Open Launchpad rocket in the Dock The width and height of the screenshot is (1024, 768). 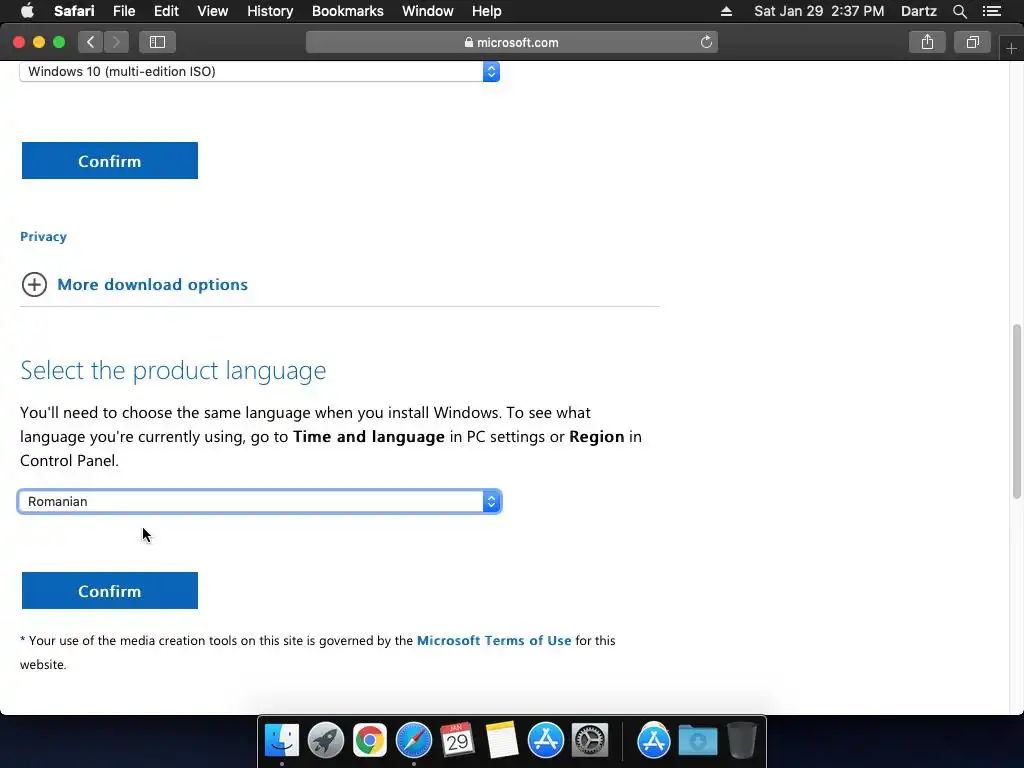[325, 741]
